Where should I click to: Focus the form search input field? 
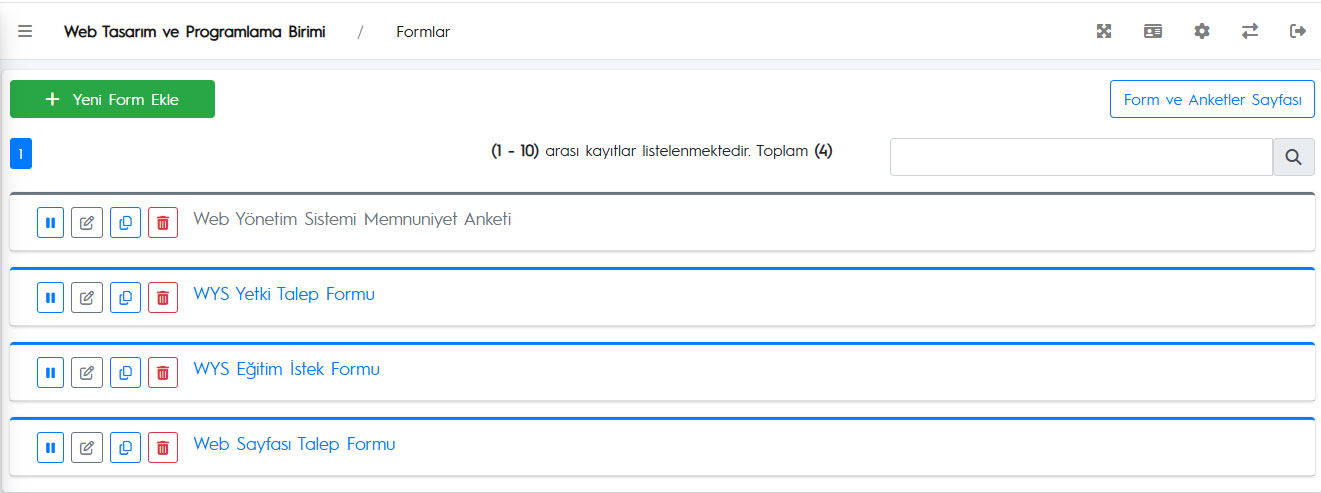click(x=1081, y=157)
